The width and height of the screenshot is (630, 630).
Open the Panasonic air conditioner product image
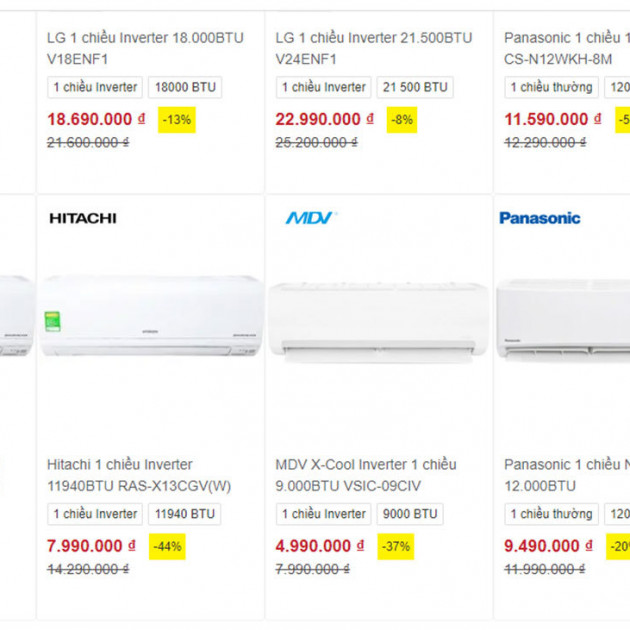pyautogui.click(x=563, y=319)
